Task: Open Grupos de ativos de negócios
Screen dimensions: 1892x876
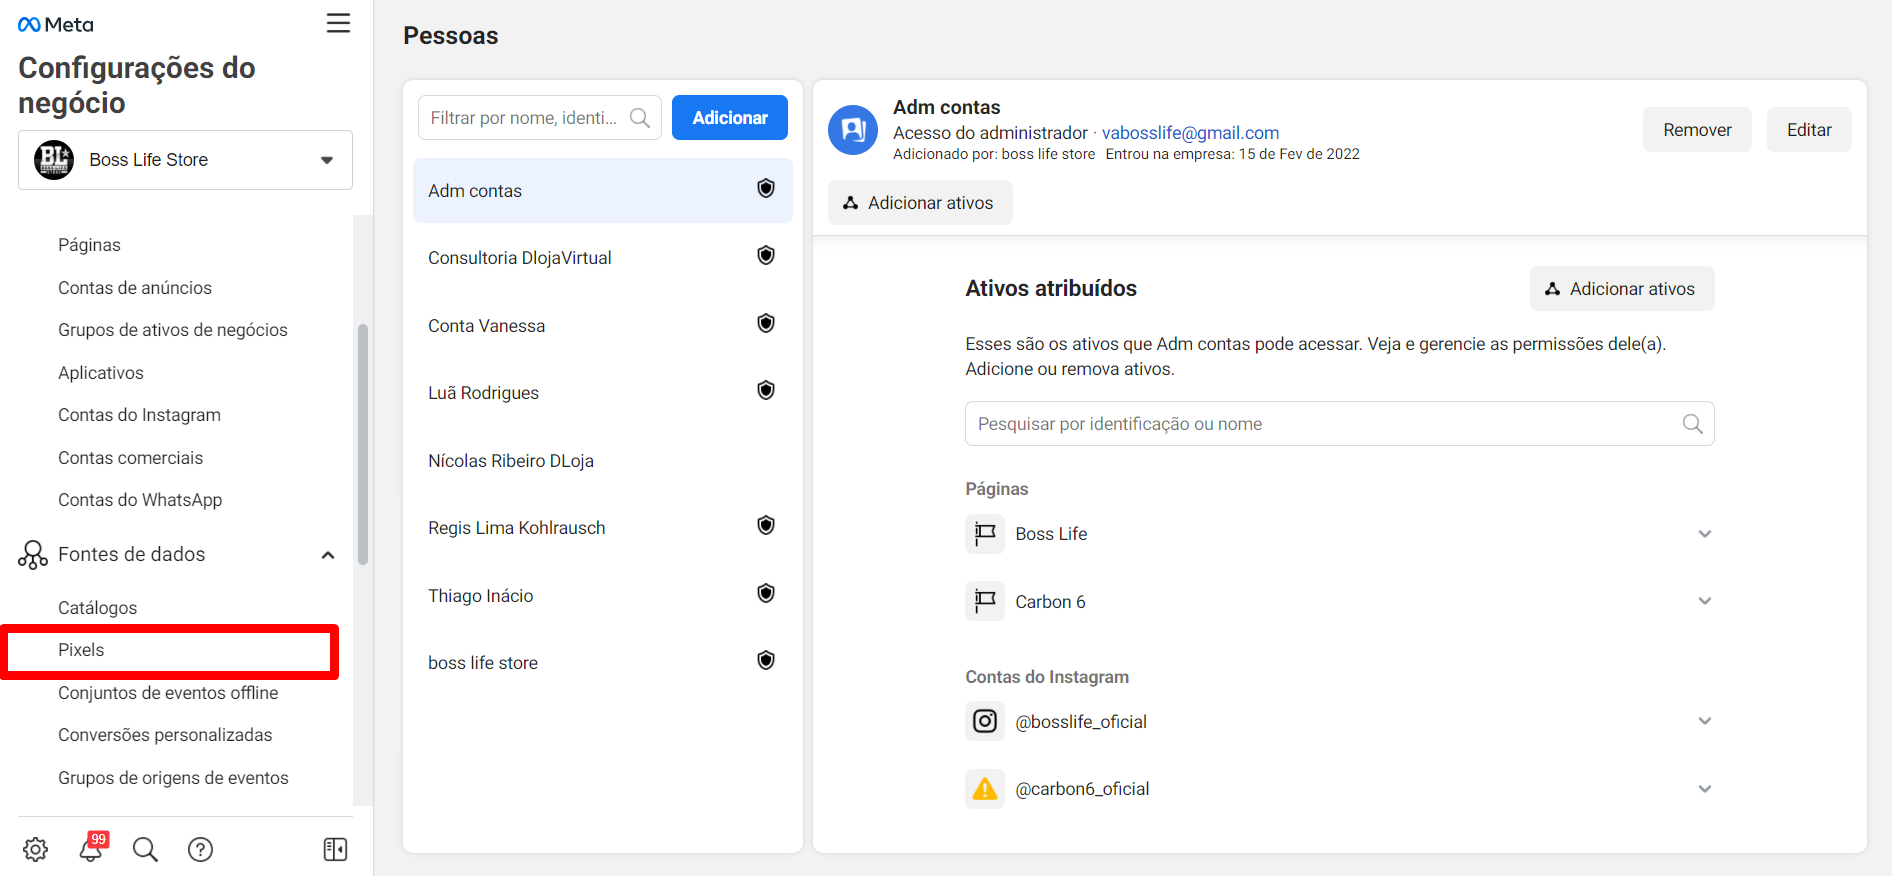Action: [173, 330]
